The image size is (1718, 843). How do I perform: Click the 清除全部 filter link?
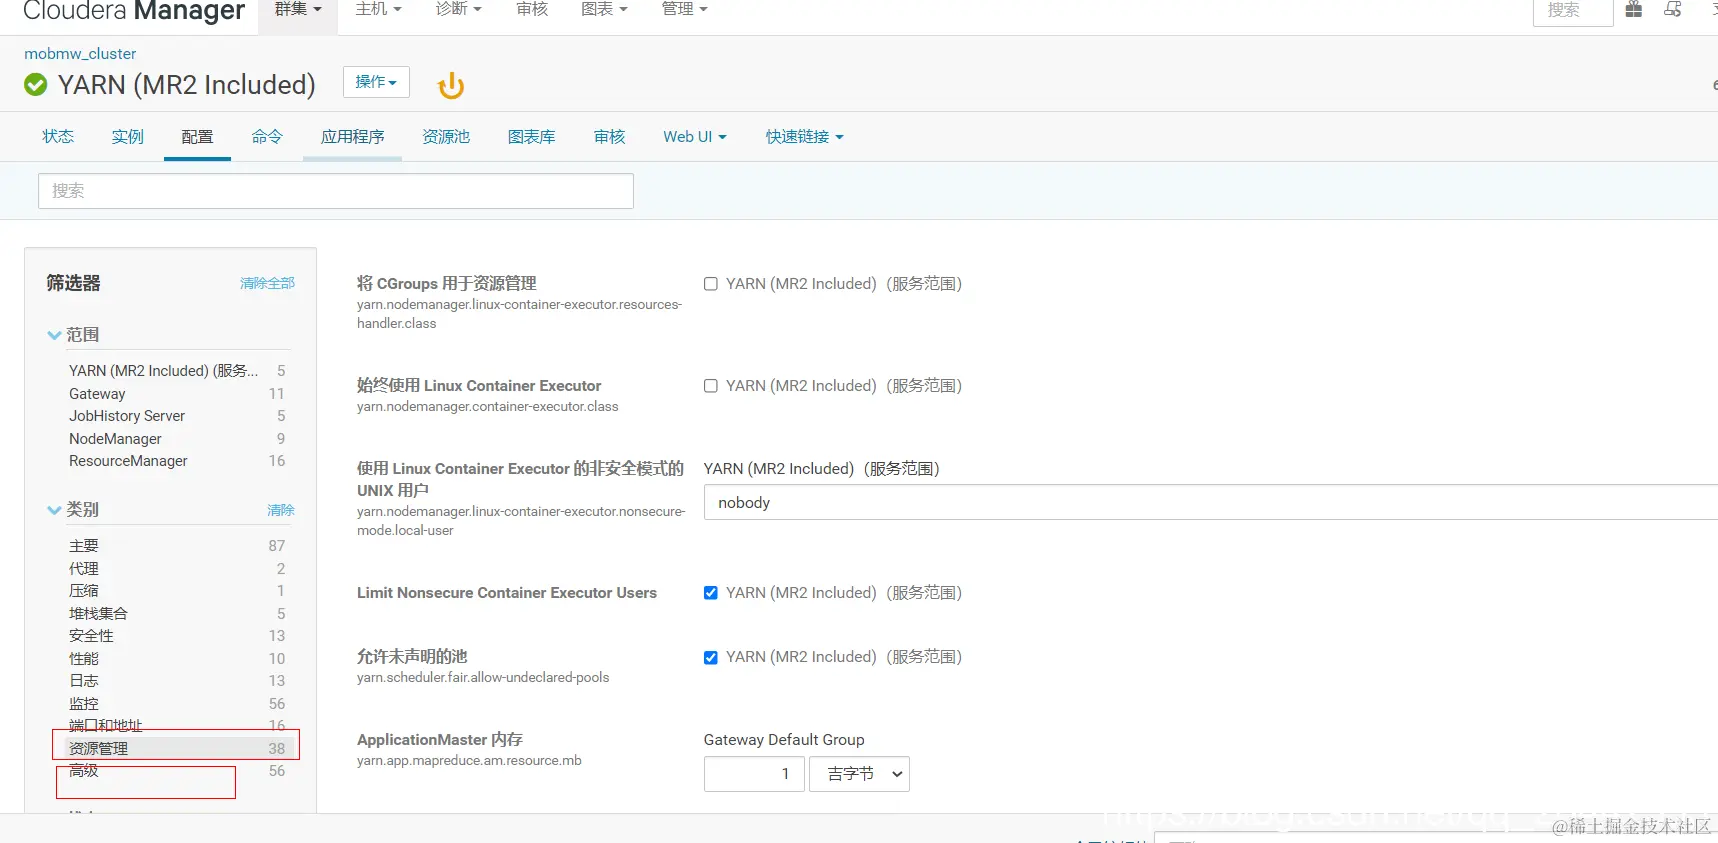[x=267, y=284]
